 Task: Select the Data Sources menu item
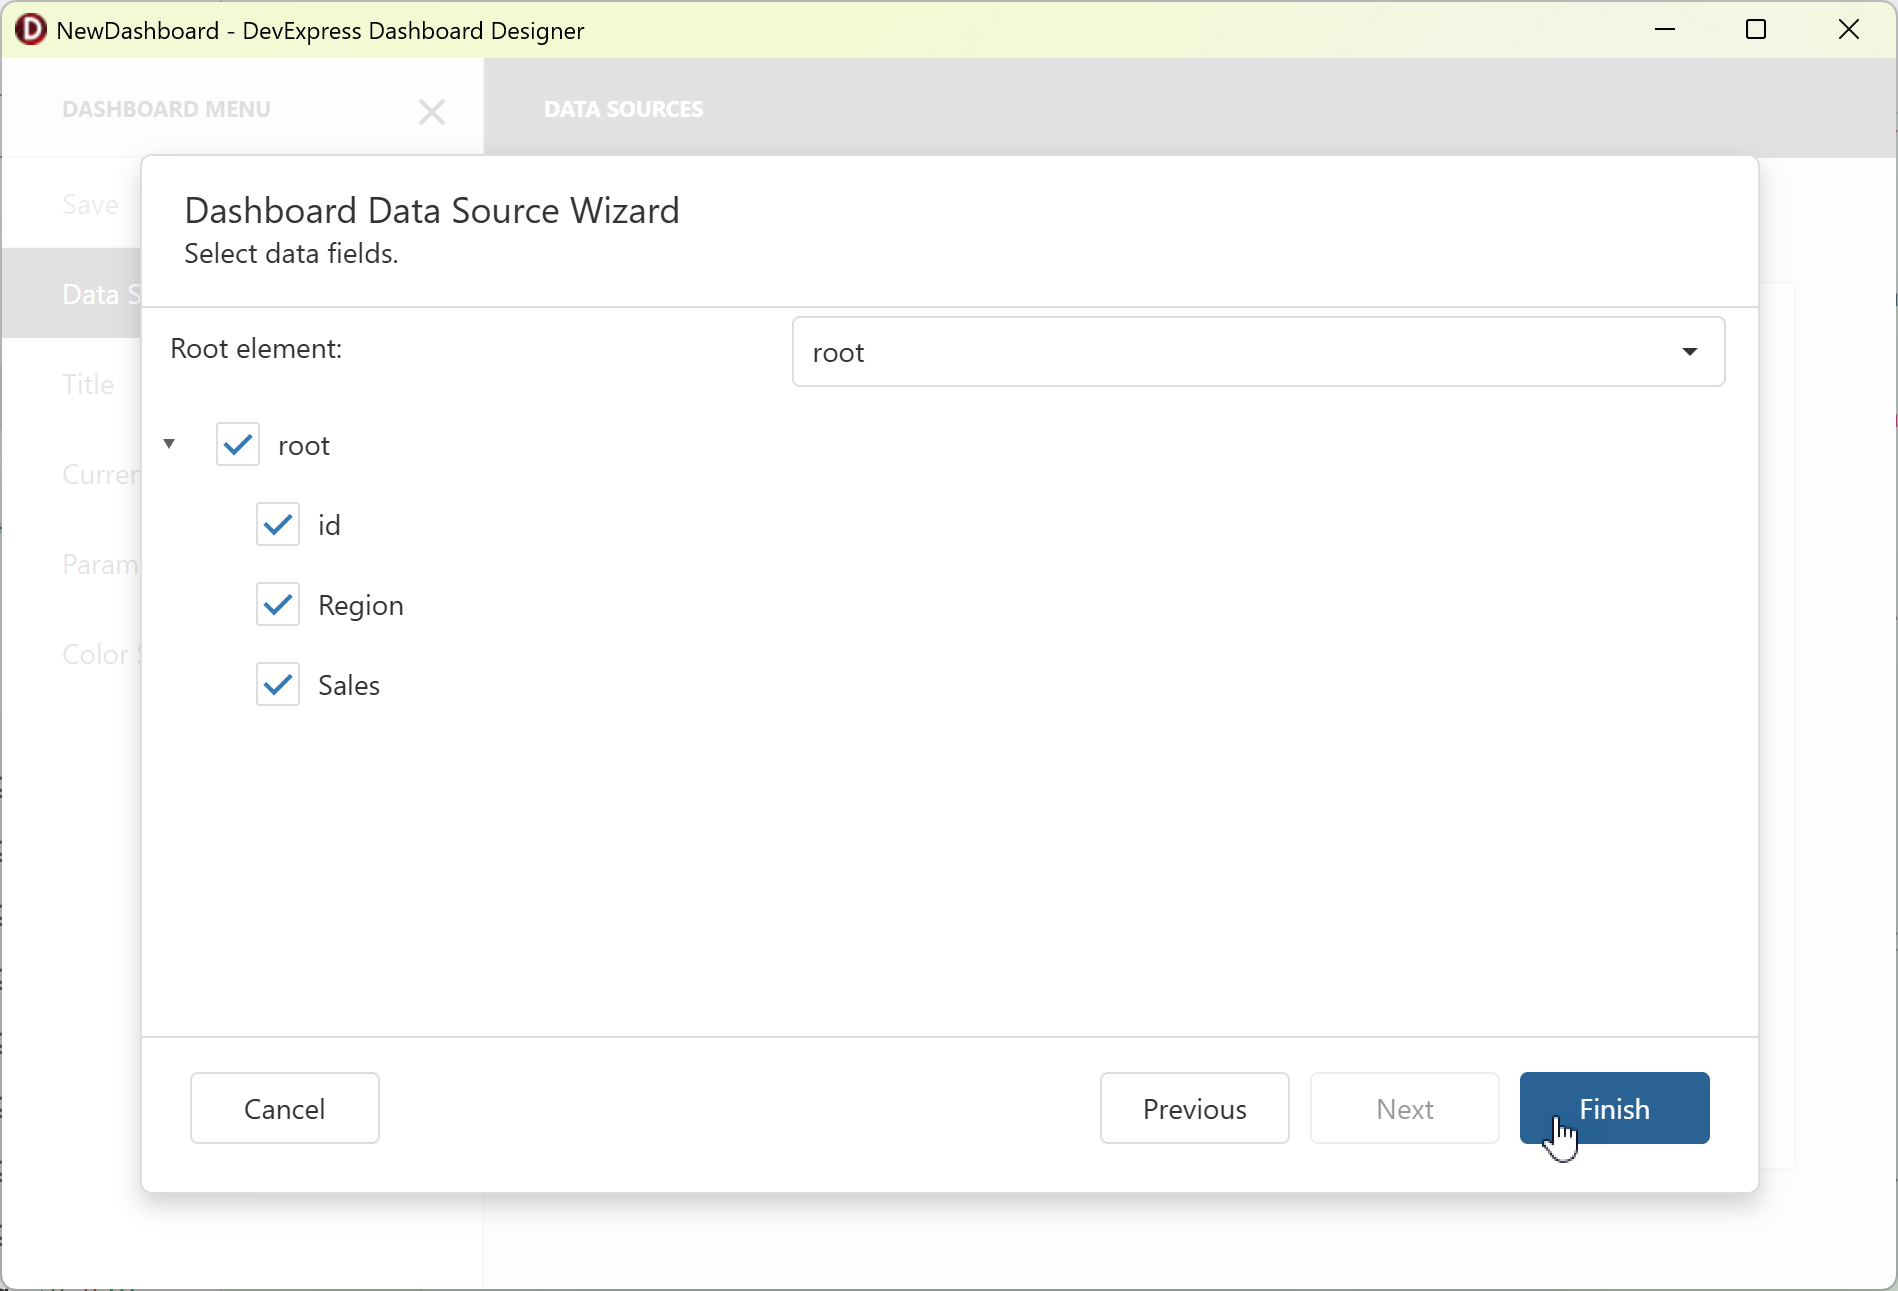click(x=71, y=293)
